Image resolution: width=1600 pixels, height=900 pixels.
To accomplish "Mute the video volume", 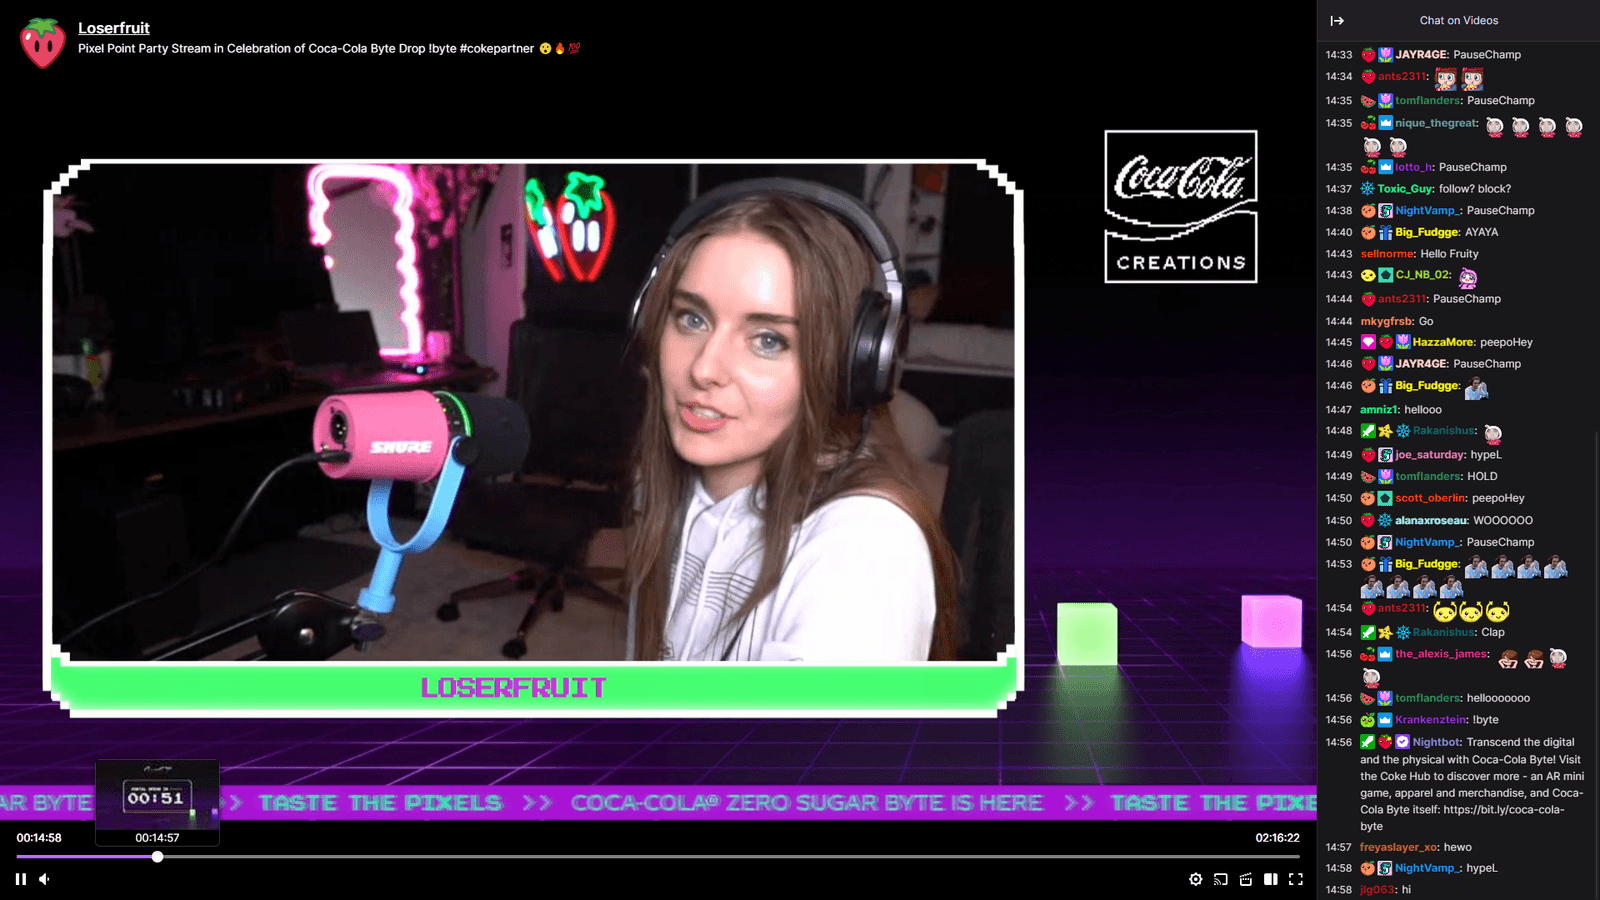I will click(x=44, y=879).
